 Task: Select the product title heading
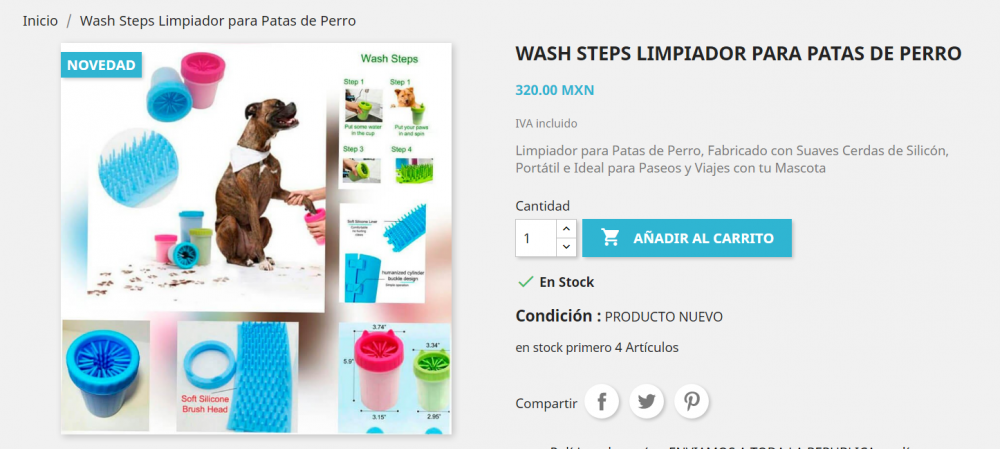[x=738, y=54]
